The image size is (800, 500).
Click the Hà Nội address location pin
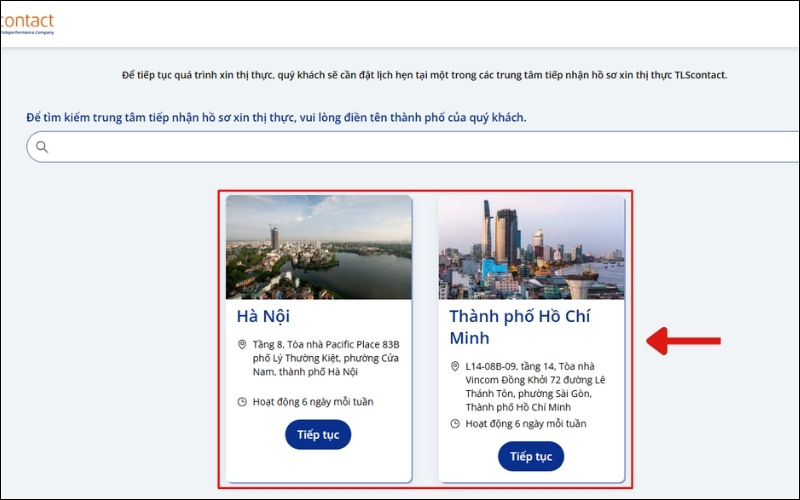coord(242,344)
